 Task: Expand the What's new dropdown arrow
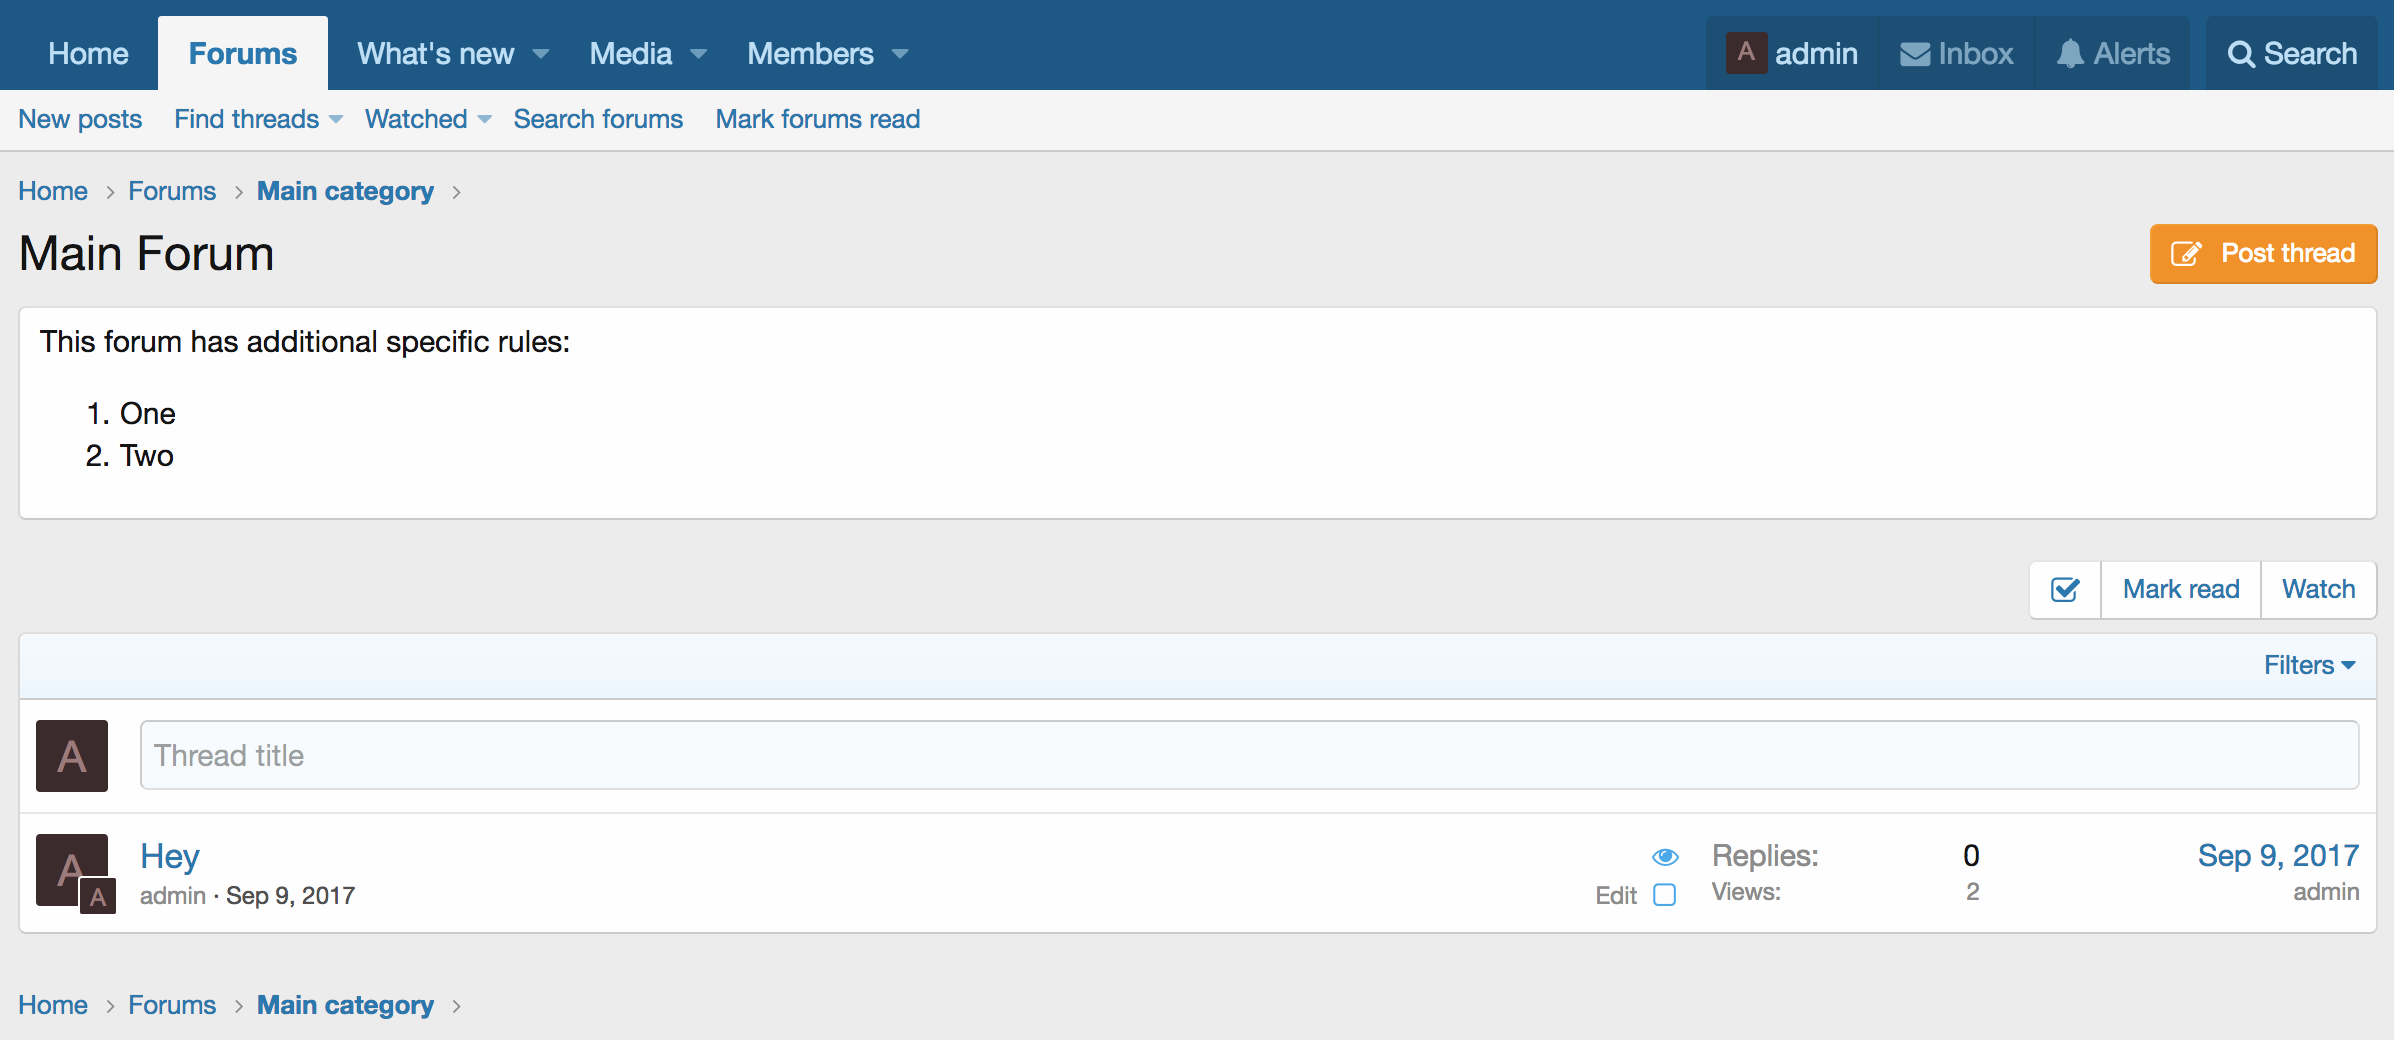click(x=541, y=54)
